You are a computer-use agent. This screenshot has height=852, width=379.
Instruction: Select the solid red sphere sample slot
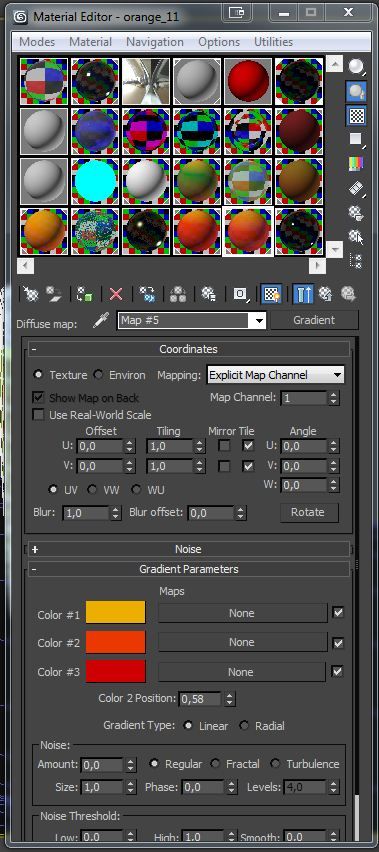pos(248,81)
